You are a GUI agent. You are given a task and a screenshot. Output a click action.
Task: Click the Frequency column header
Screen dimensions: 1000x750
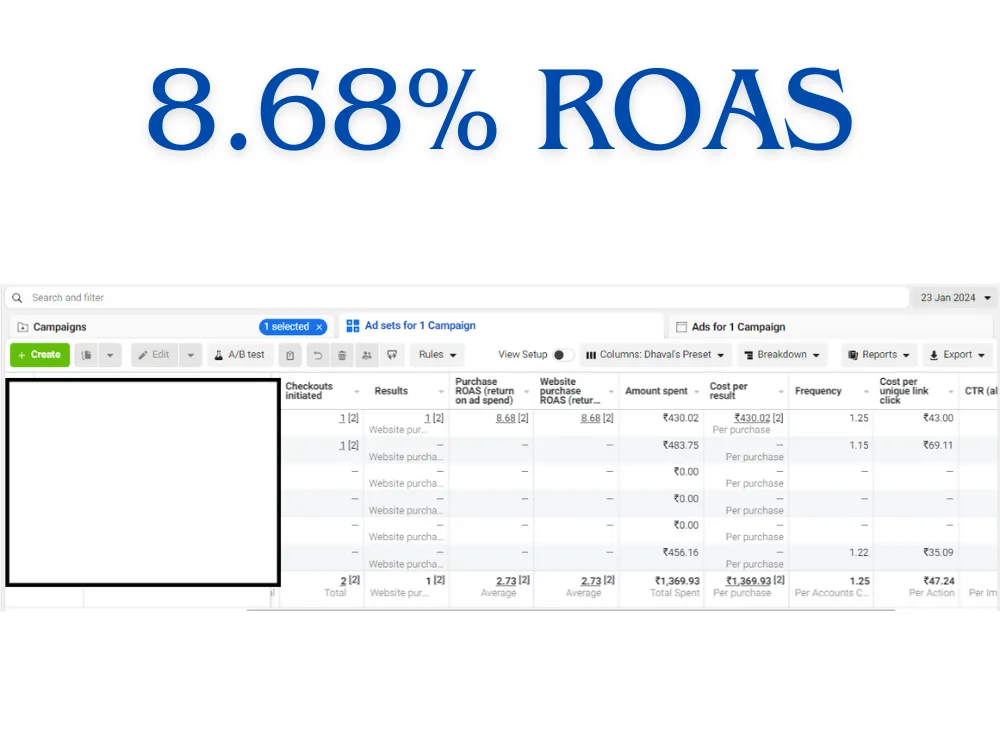818,391
